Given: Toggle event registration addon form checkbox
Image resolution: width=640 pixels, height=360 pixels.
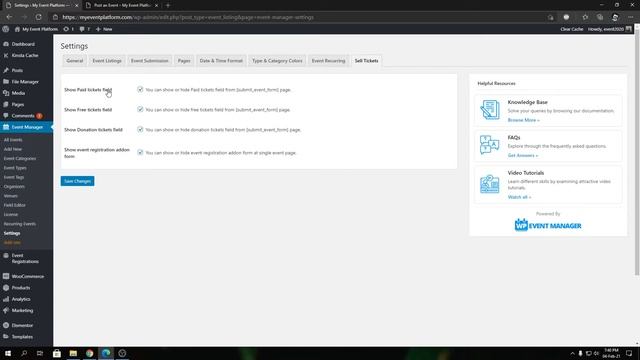Looking at the screenshot, I should tap(140, 152).
